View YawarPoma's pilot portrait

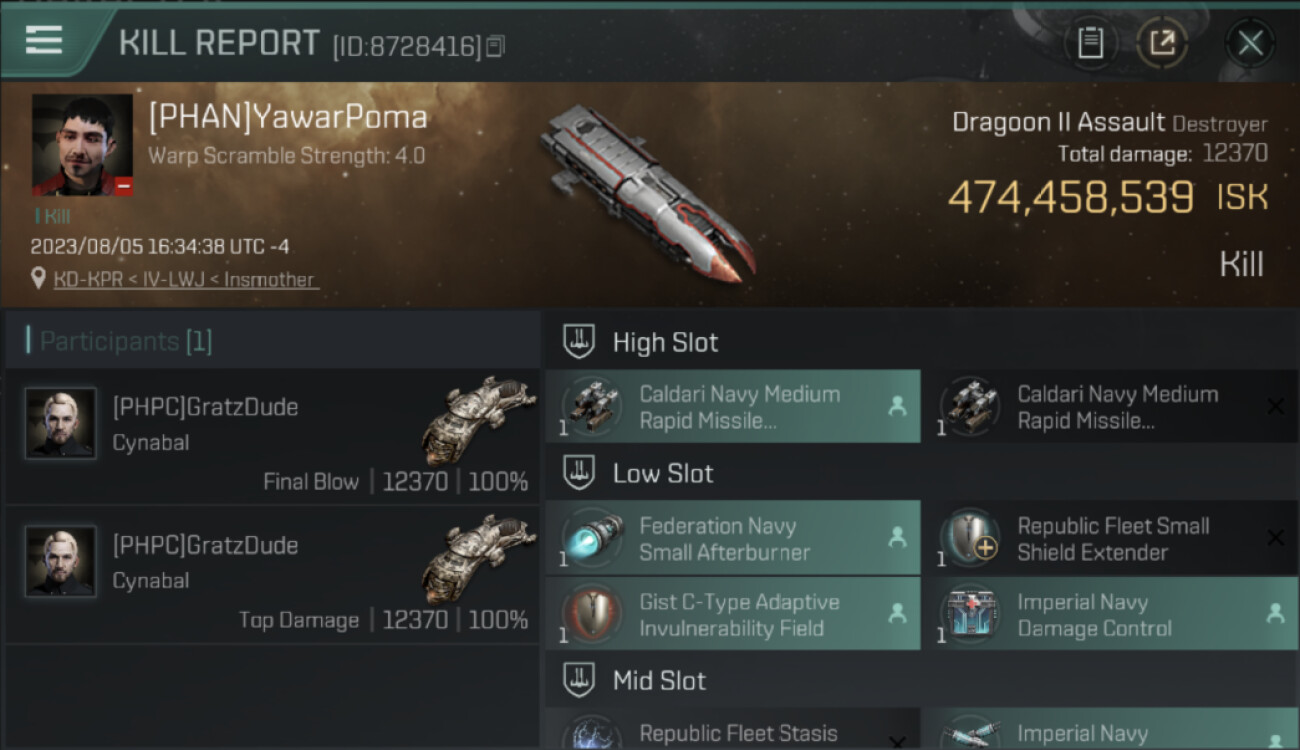(x=82, y=145)
